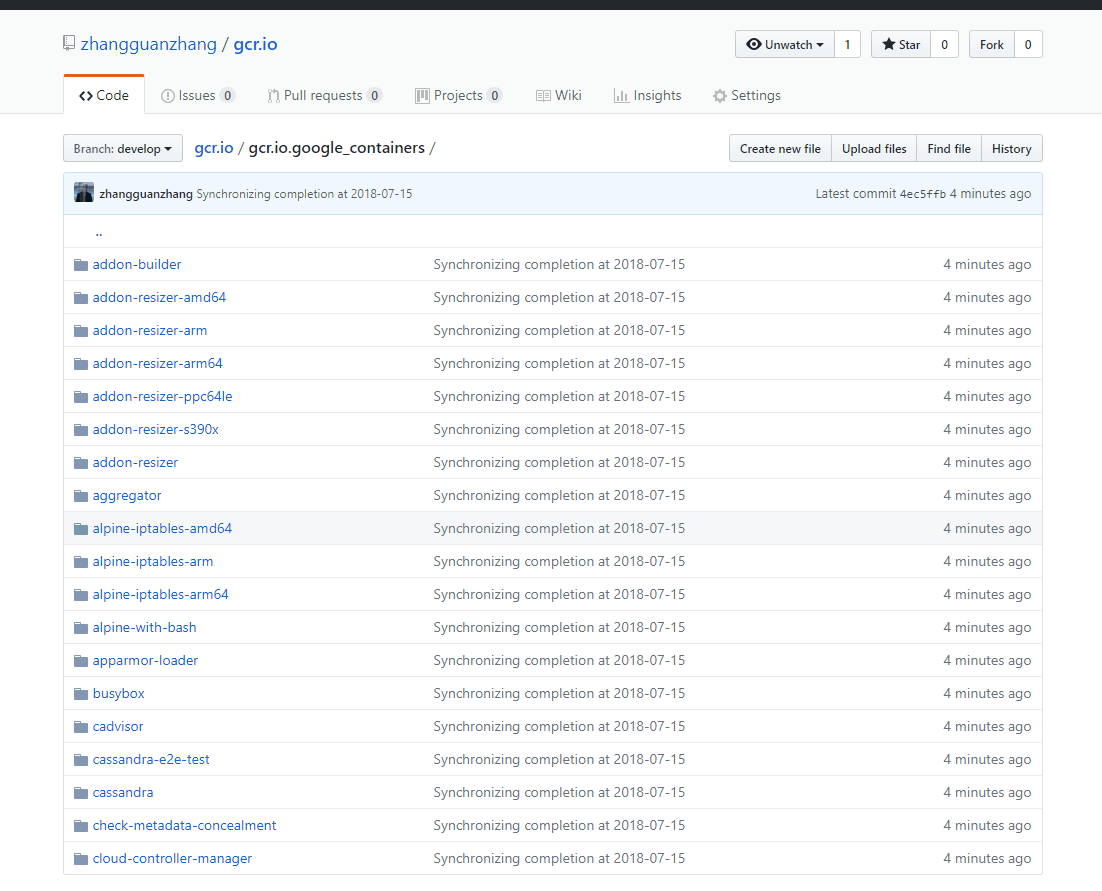Open the watchers count 1
This screenshot has height=891, width=1102.
point(848,44)
